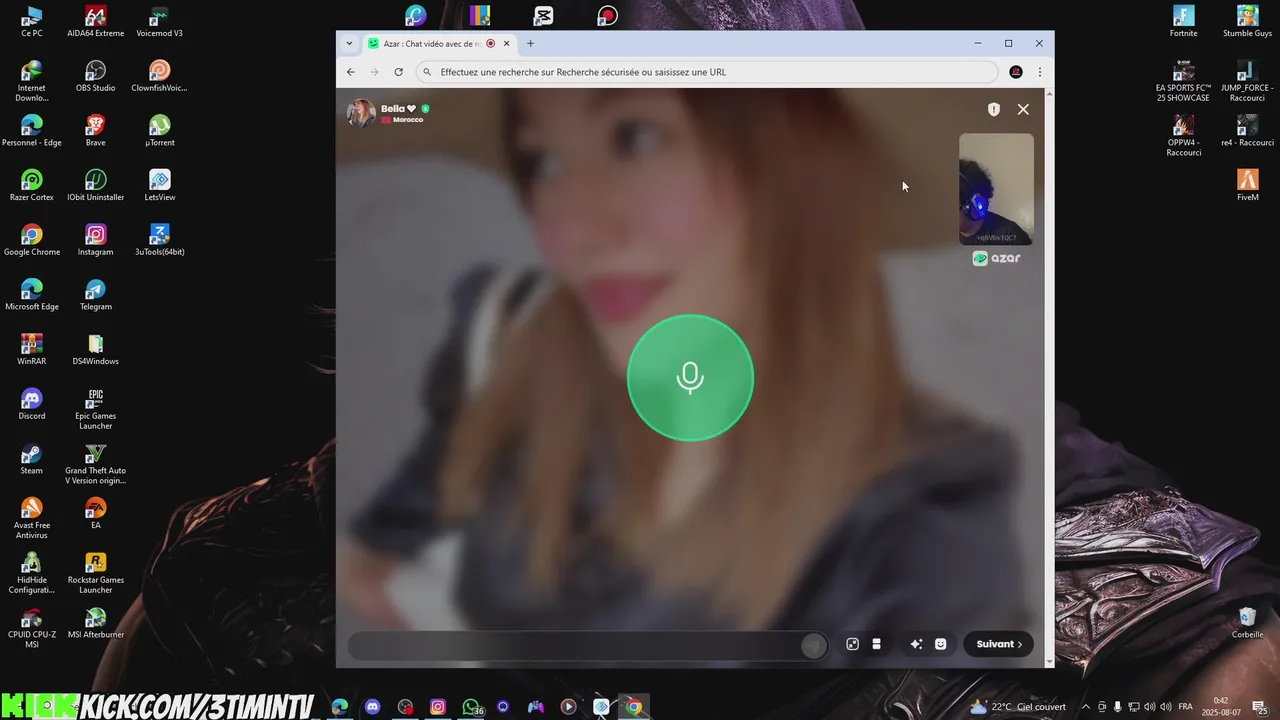Open Bella's profile avatar
Screen dimensions: 1280x720
tap(361, 113)
